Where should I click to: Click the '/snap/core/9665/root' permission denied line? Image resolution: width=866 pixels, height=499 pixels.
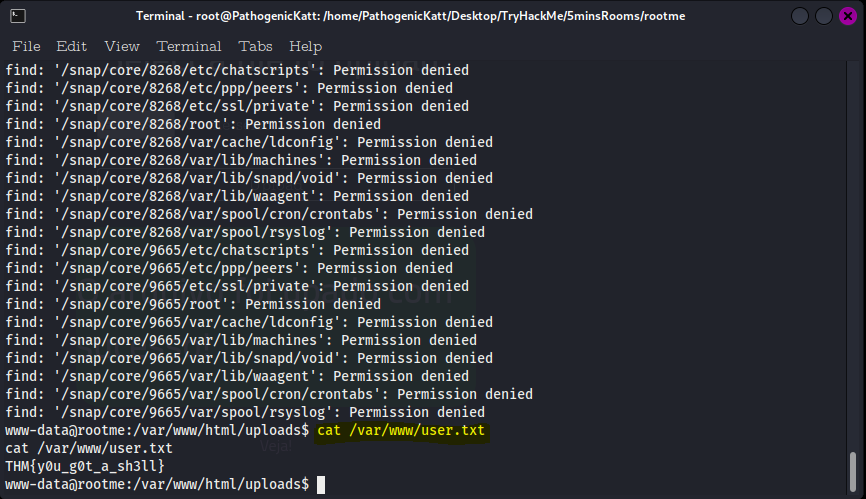[x=193, y=304]
